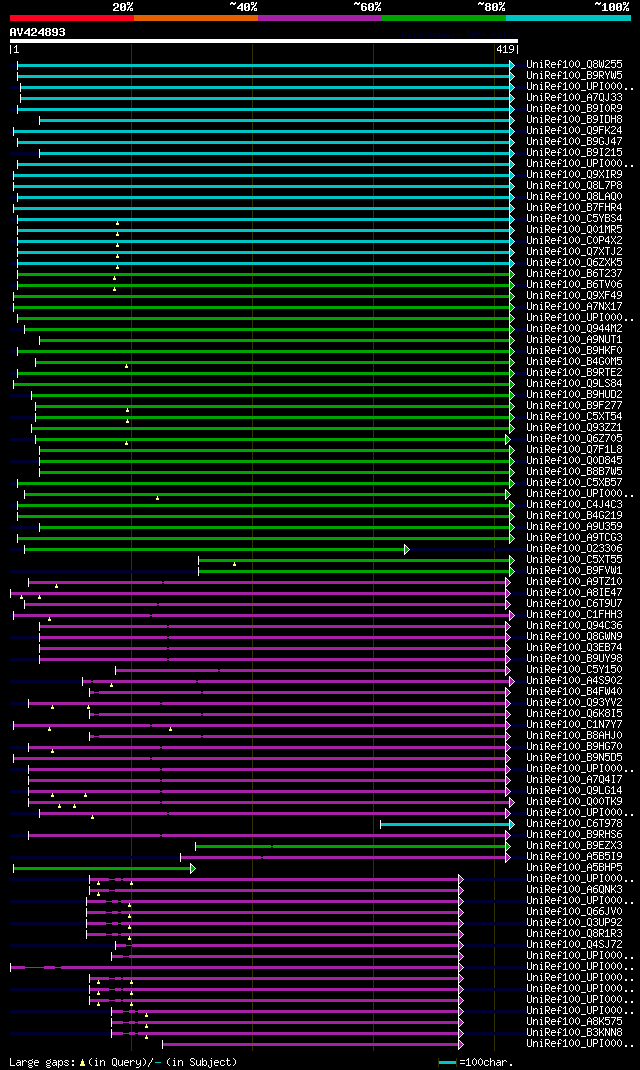Select the UniRef100_Q66JV0 label
Screen dimensions: 640x1070
(x=574, y=912)
